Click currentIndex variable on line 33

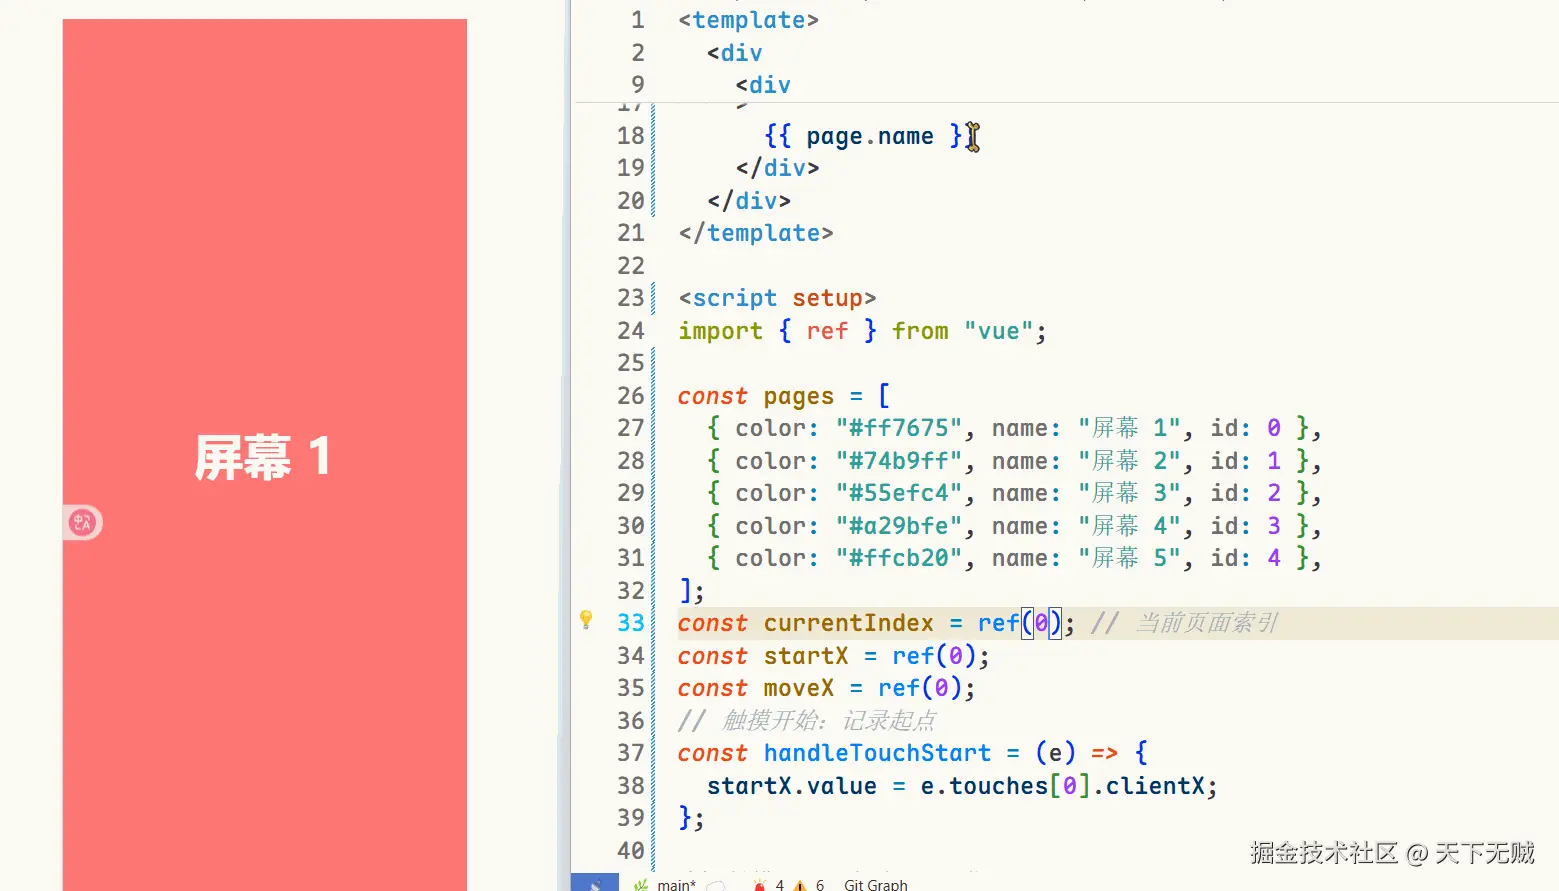tap(848, 623)
